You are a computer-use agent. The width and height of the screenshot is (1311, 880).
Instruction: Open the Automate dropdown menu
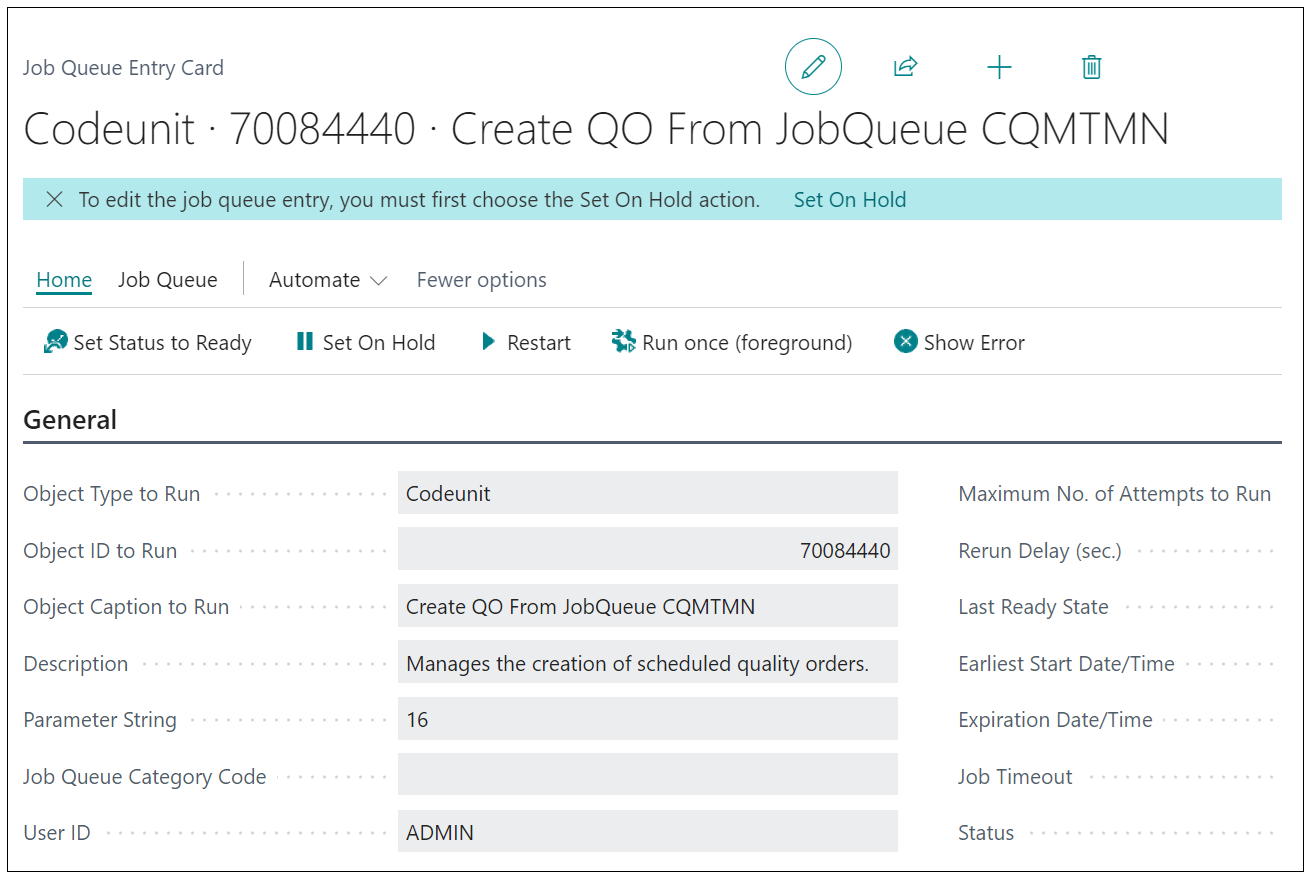click(328, 279)
